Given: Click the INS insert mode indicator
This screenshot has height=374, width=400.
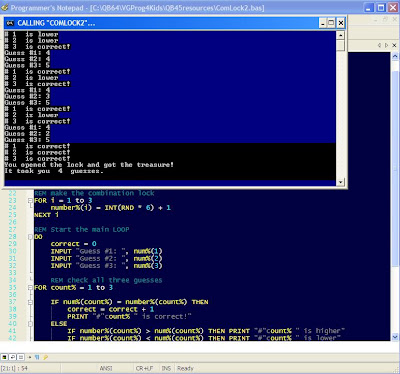Looking at the screenshot, I should (x=166, y=368).
